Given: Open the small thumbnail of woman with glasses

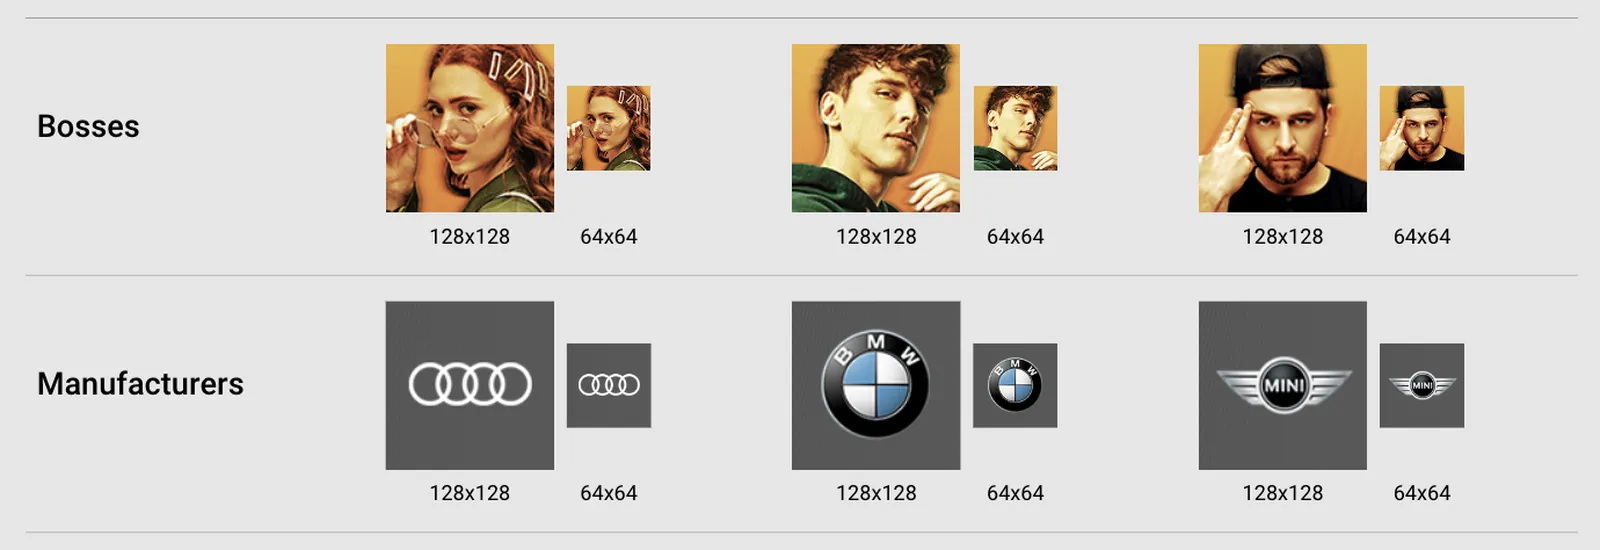Looking at the screenshot, I should (608, 128).
